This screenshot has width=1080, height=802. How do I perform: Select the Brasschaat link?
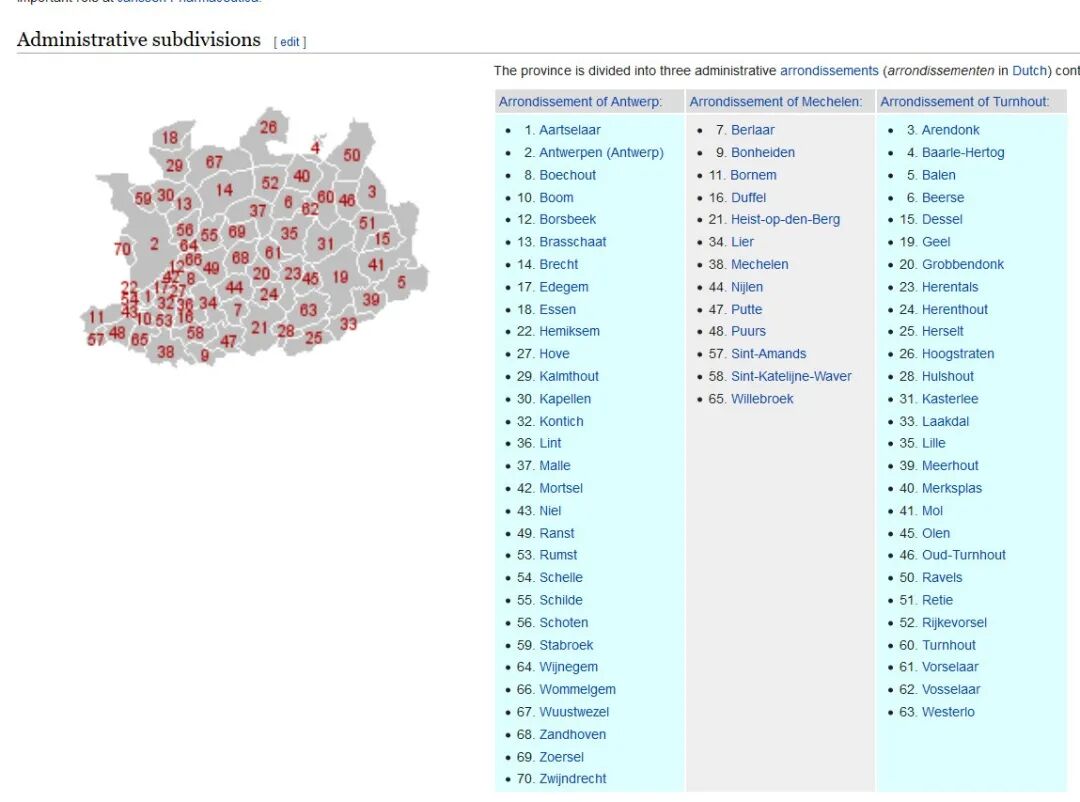point(572,243)
